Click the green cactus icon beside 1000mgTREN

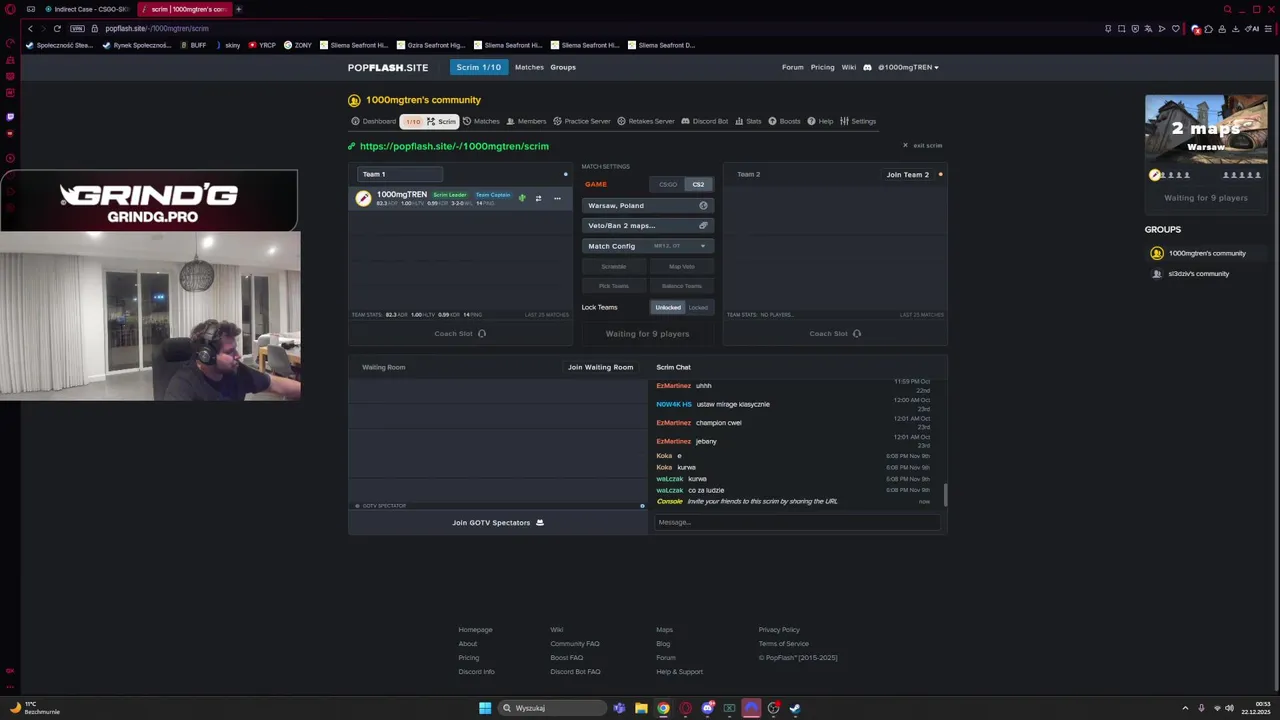click(x=522, y=198)
